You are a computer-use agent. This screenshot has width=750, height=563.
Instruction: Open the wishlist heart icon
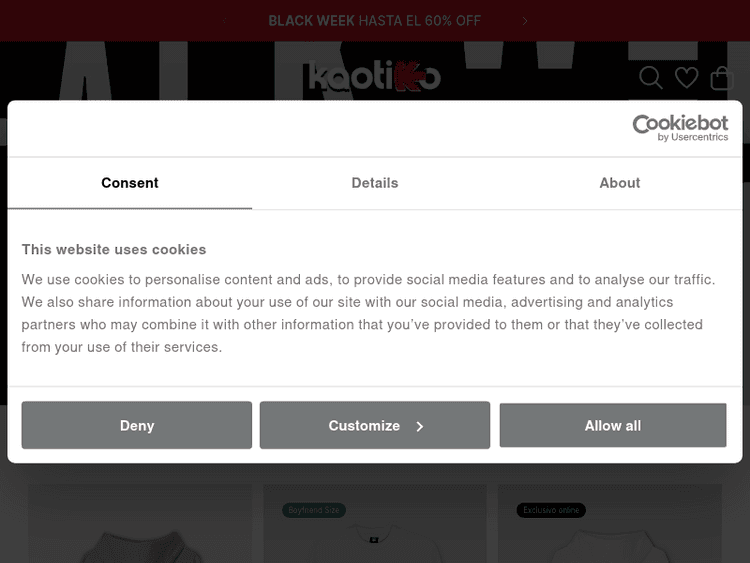(686, 78)
